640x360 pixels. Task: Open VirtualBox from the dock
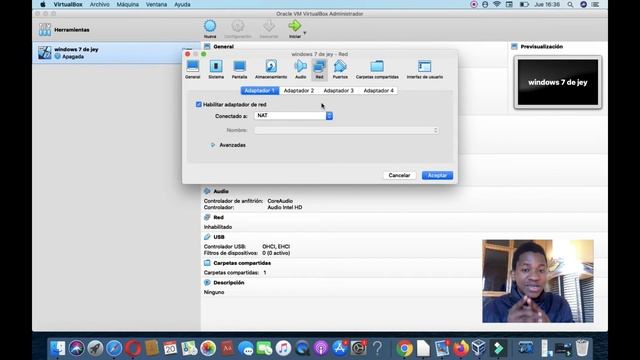[x=478, y=348]
